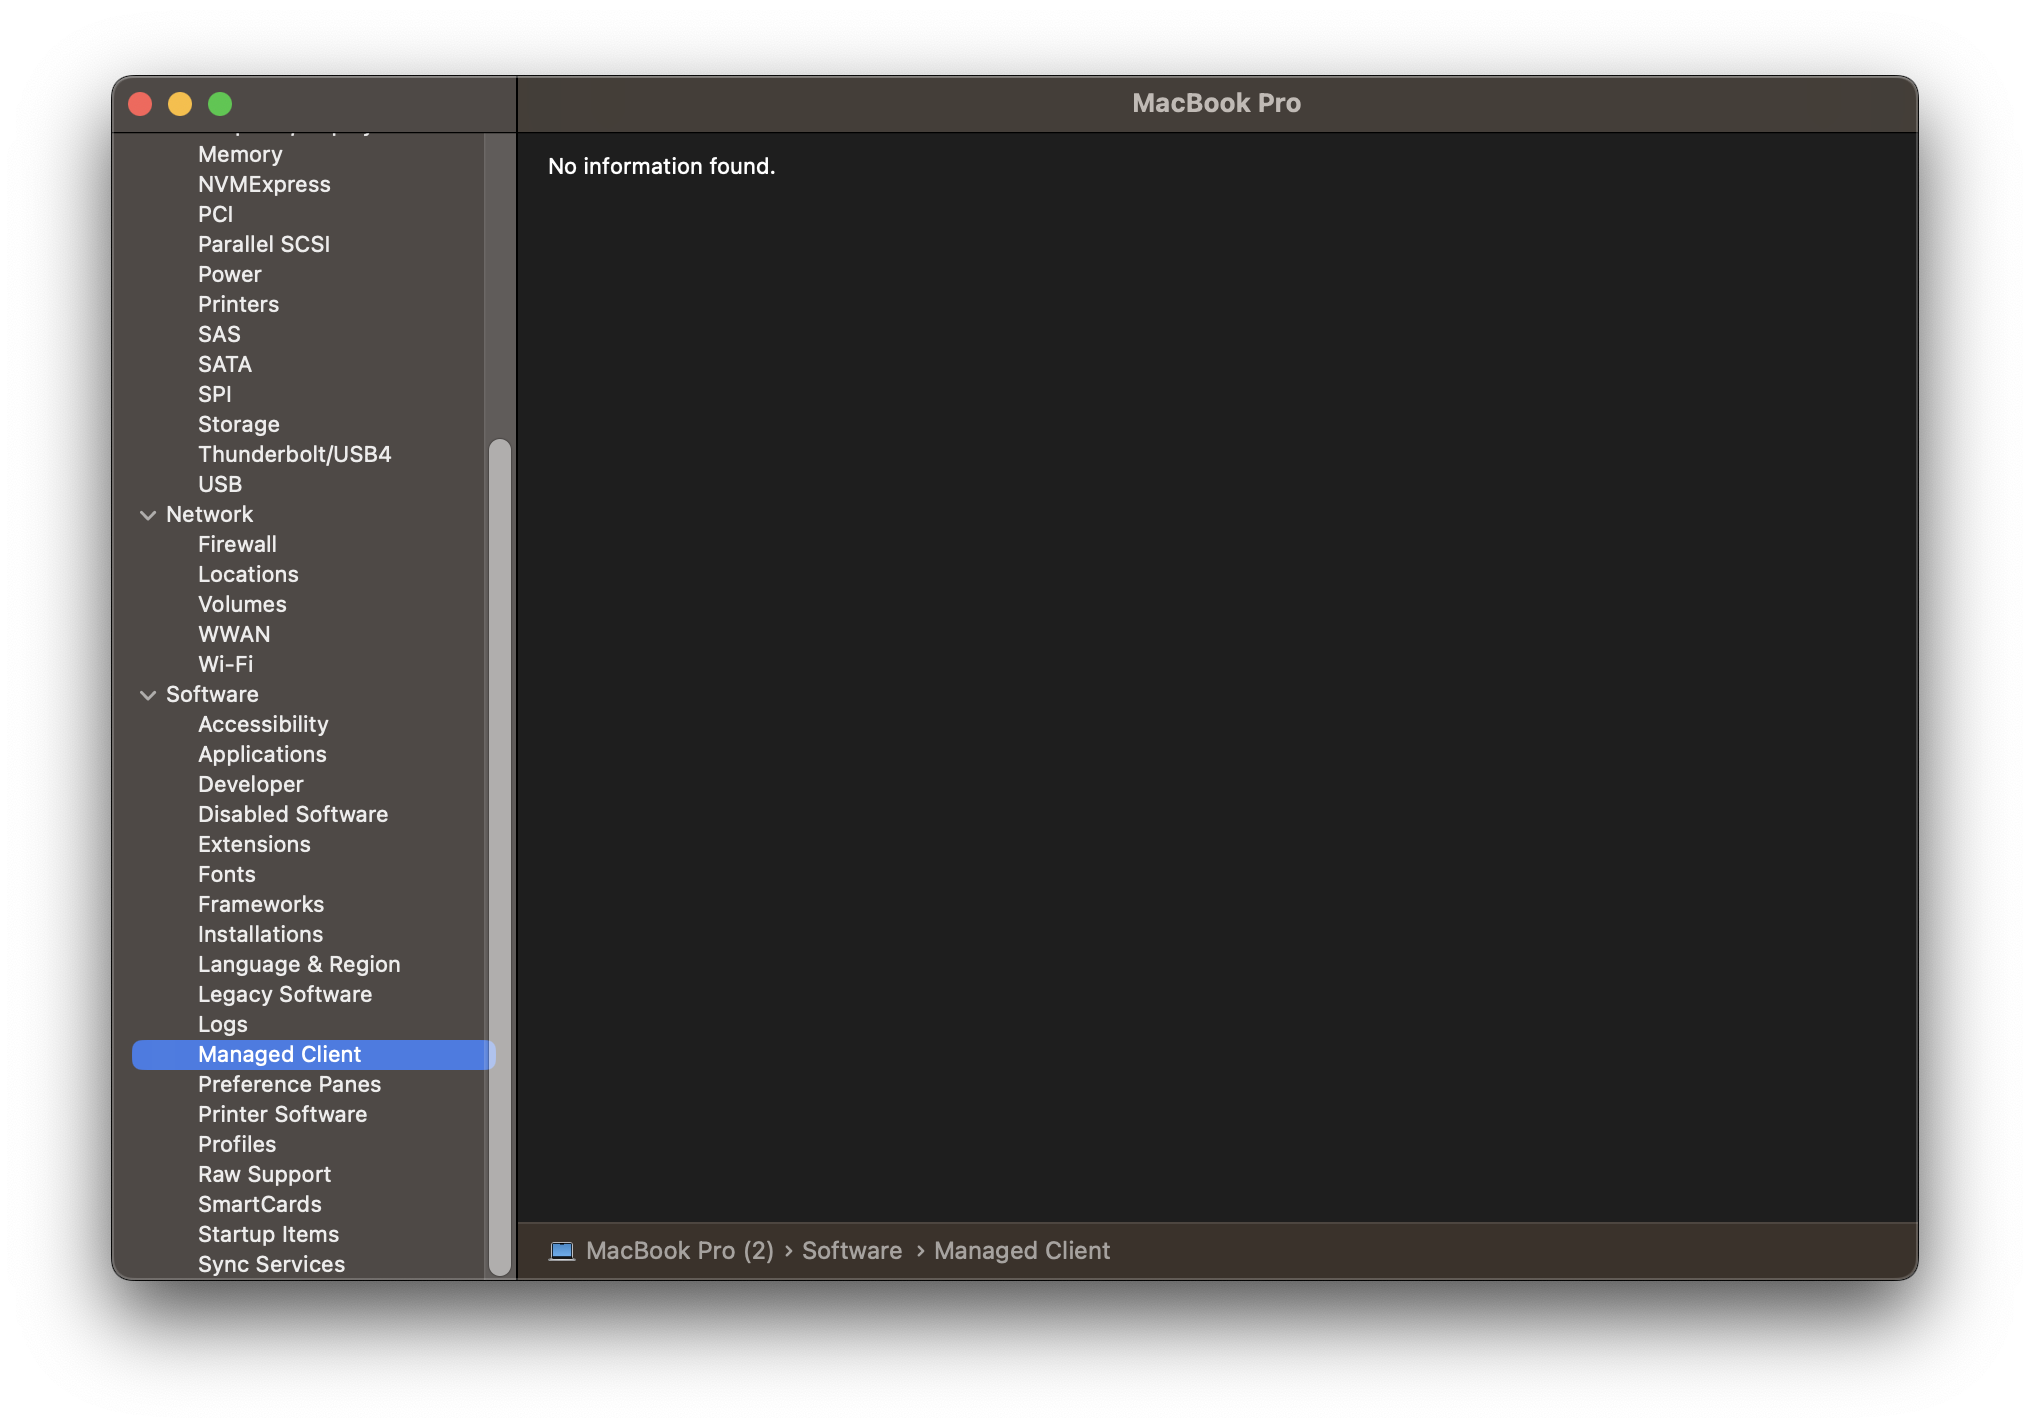Click the yellow minimize window button

click(180, 104)
